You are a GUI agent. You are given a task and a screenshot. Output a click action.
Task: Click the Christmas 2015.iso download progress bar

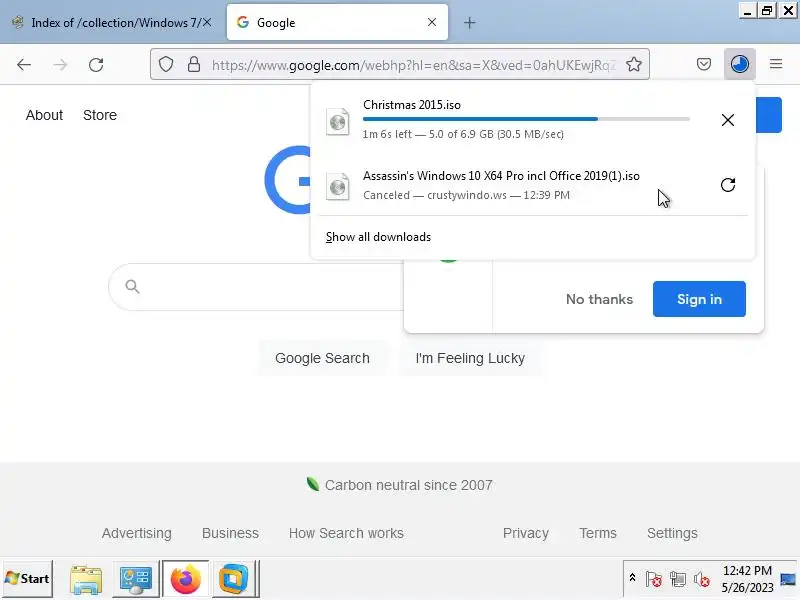click(x=526, y=119)
